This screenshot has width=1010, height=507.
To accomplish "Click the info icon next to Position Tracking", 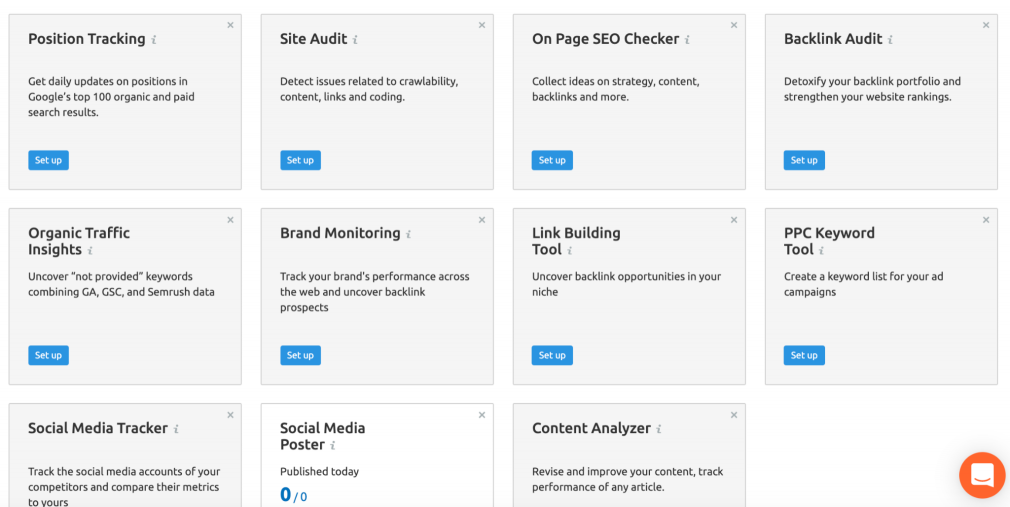I will click(x=154, y=40).
